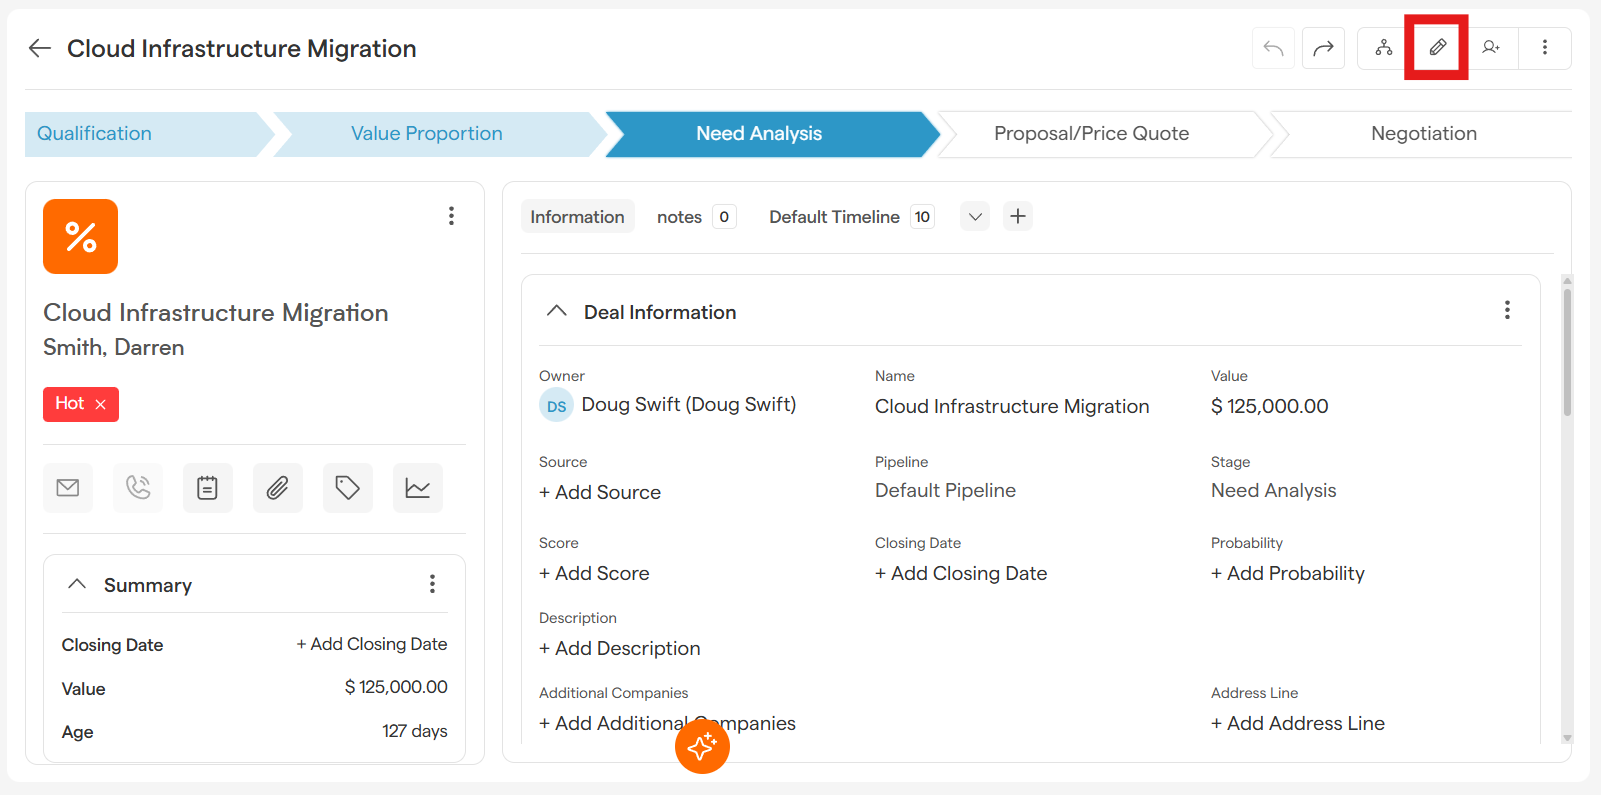
Task: Open the chart analytics icon
Action: tap(417, 488)
